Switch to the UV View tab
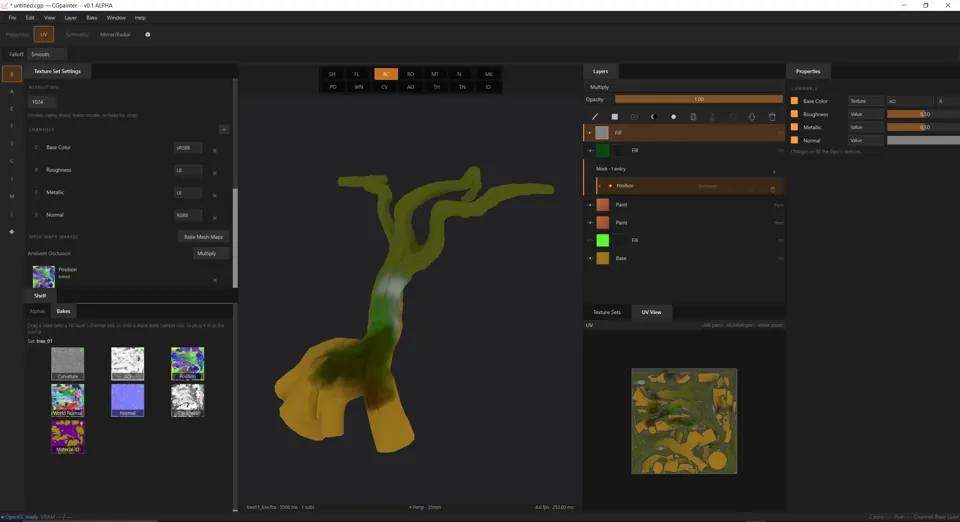Viewport: 960px width, 522px height. [x=651, y=312]
